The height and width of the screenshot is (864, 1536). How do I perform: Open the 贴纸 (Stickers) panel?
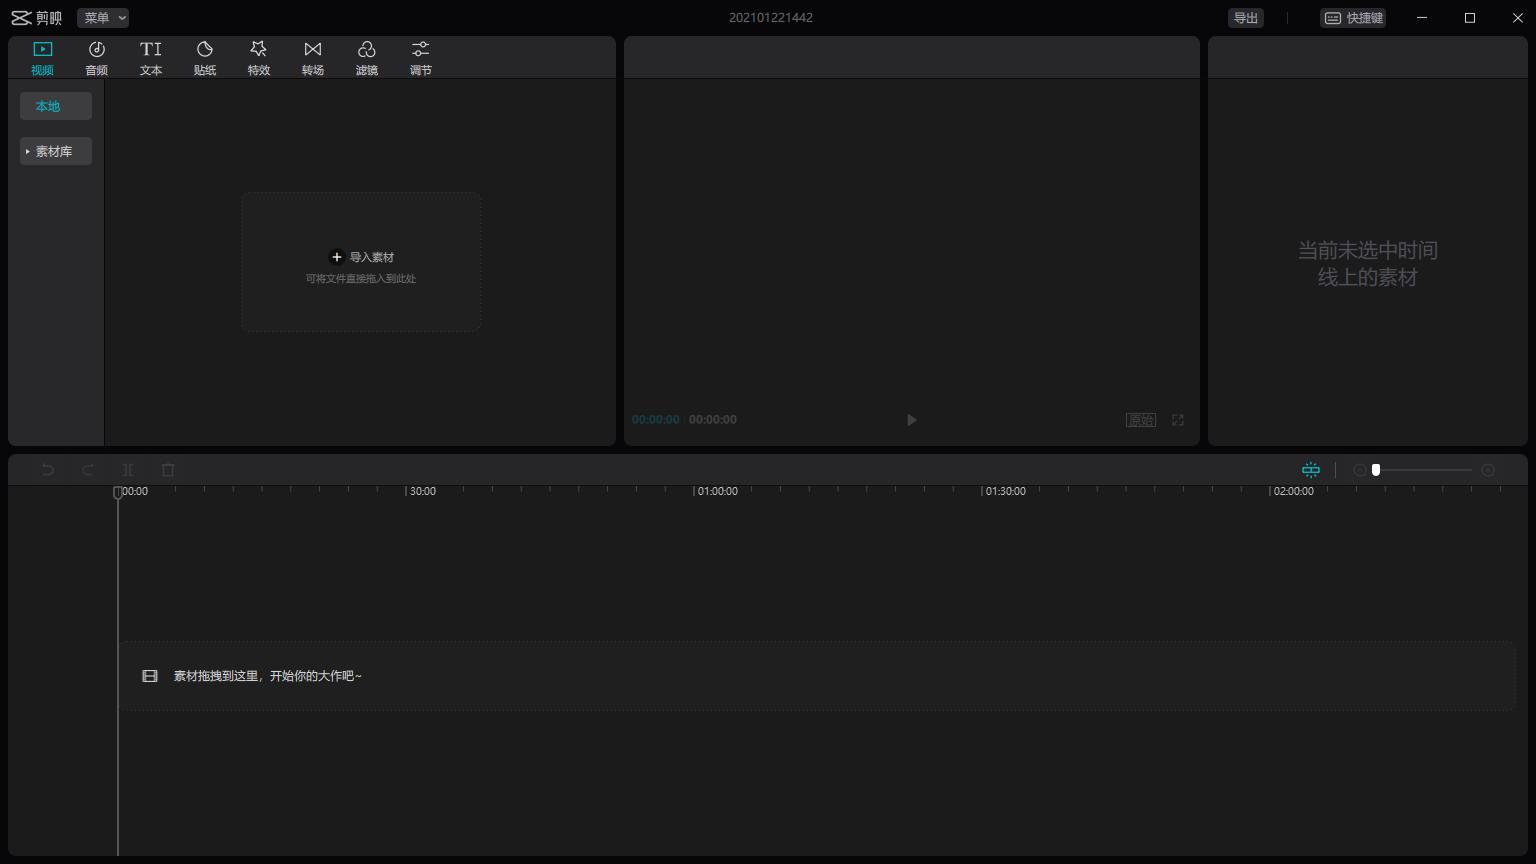[205, 58]
